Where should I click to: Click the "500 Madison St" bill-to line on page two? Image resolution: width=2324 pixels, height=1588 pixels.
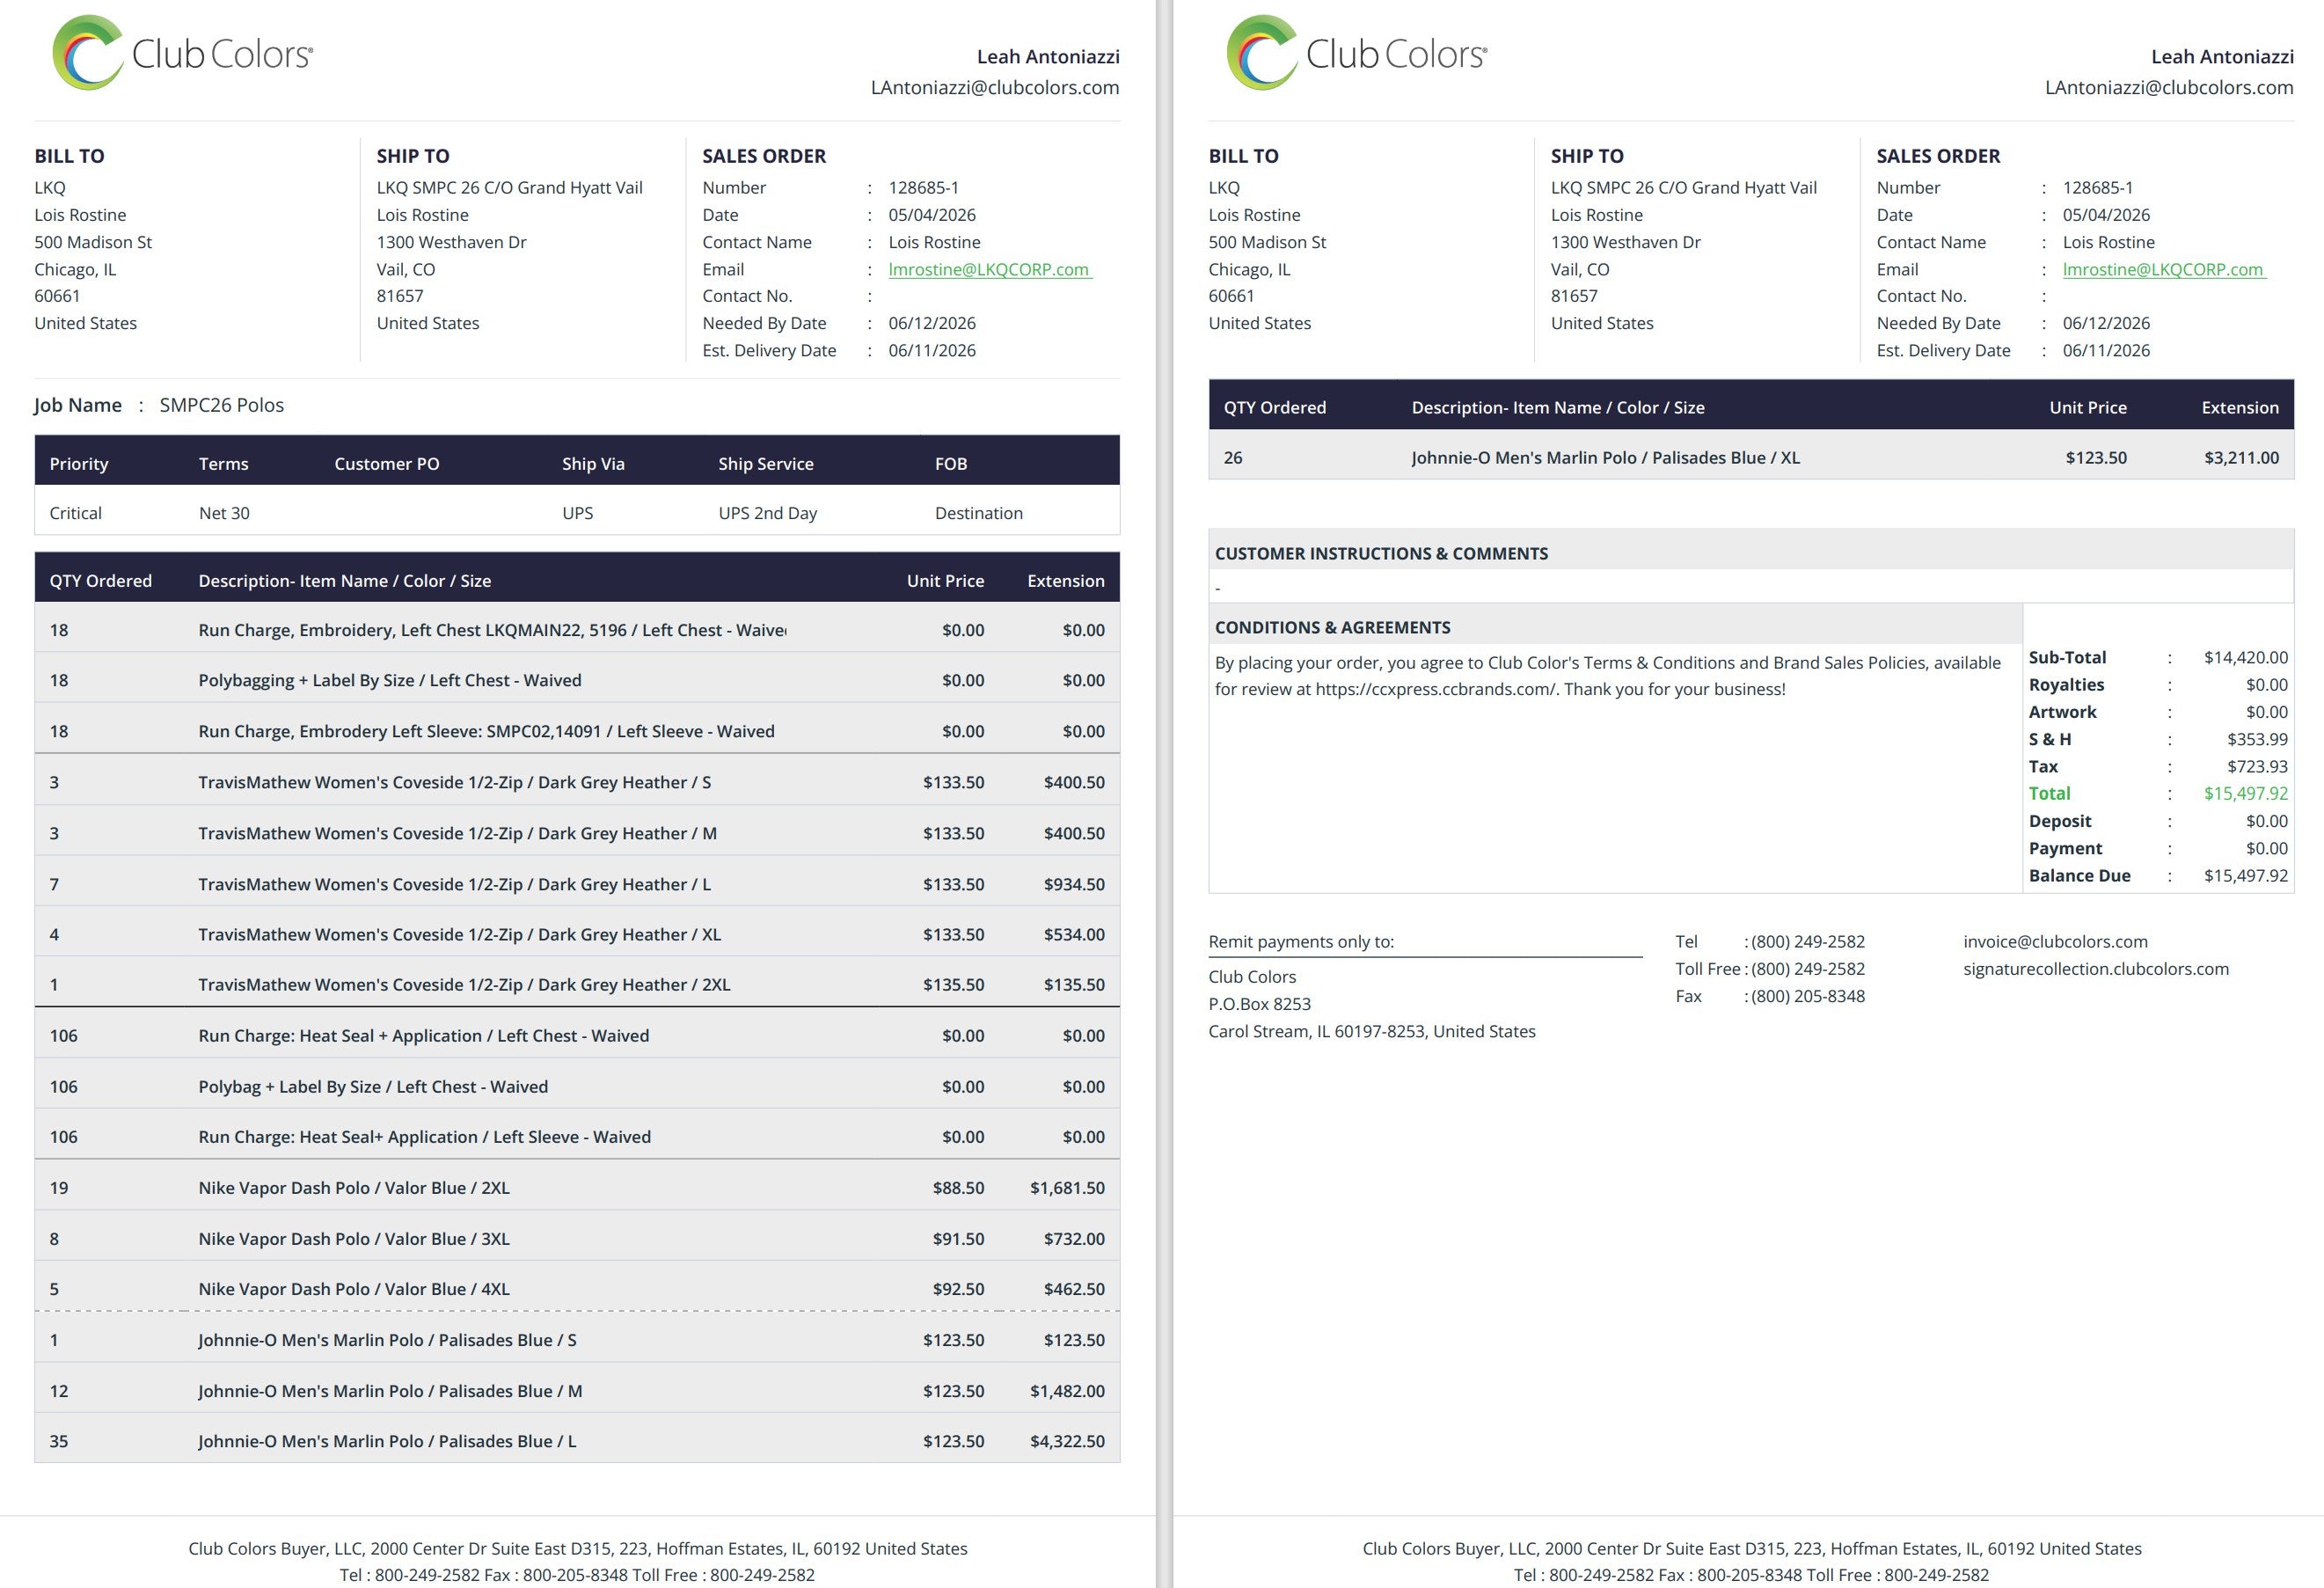[1267, 242]
